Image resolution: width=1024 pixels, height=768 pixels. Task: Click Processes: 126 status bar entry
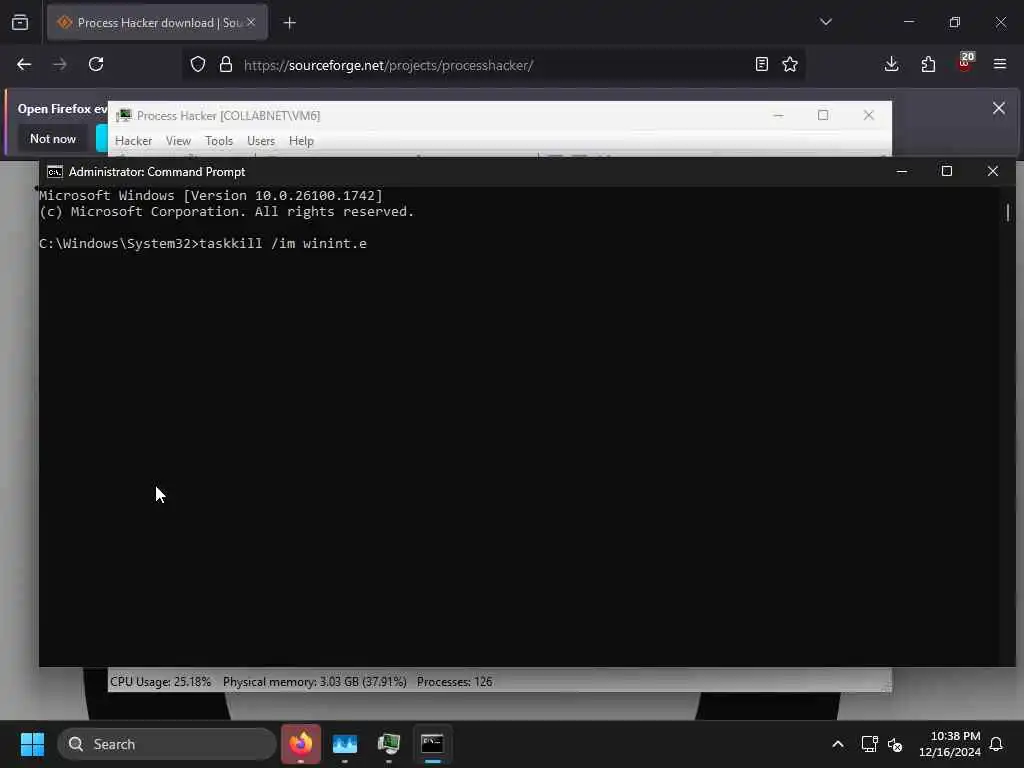point(455,682)
